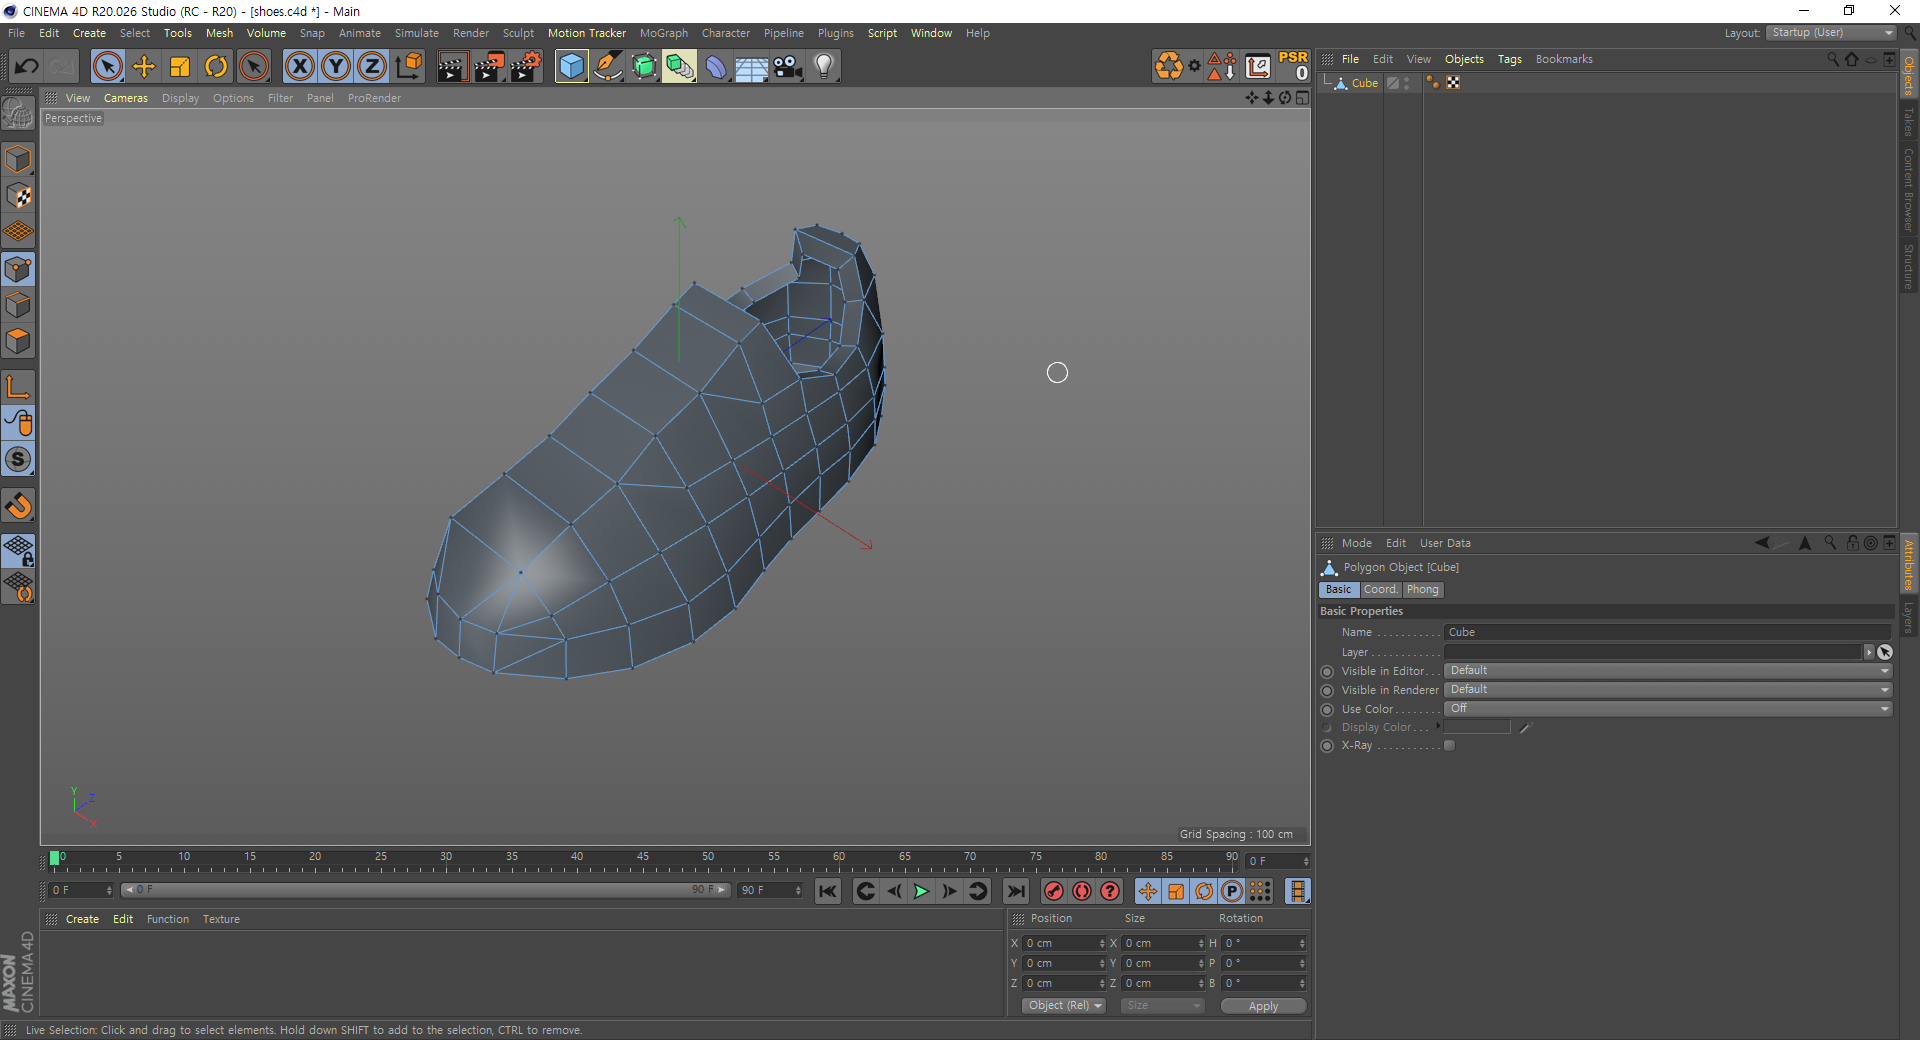Add a Cube primitive object
Screen dimensions: 1920x1040
tap(571, 67)
